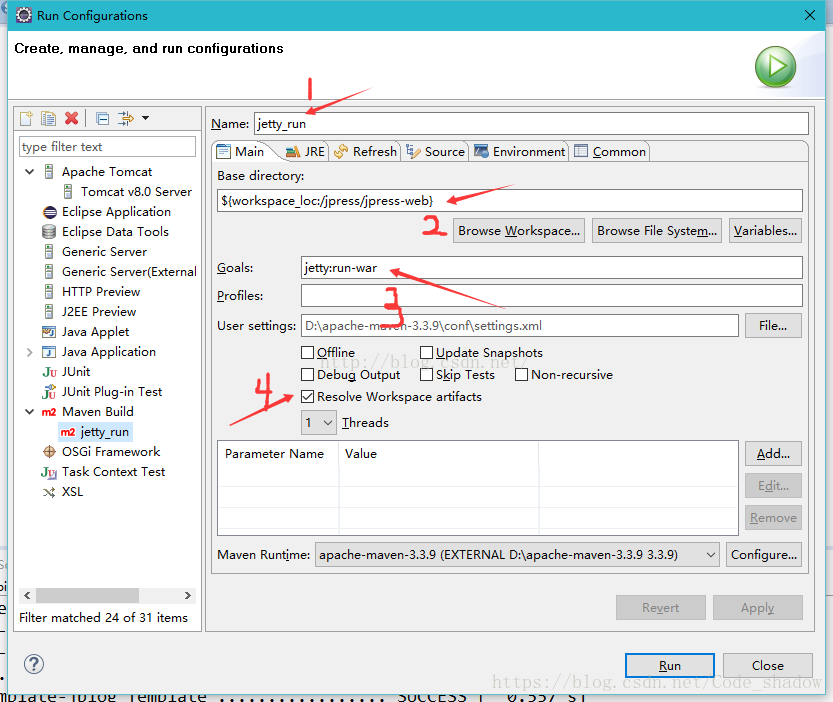The image size is (833, 702).
Task: Click the jetty_run m2 icon
Action: [x=68, y=432]
